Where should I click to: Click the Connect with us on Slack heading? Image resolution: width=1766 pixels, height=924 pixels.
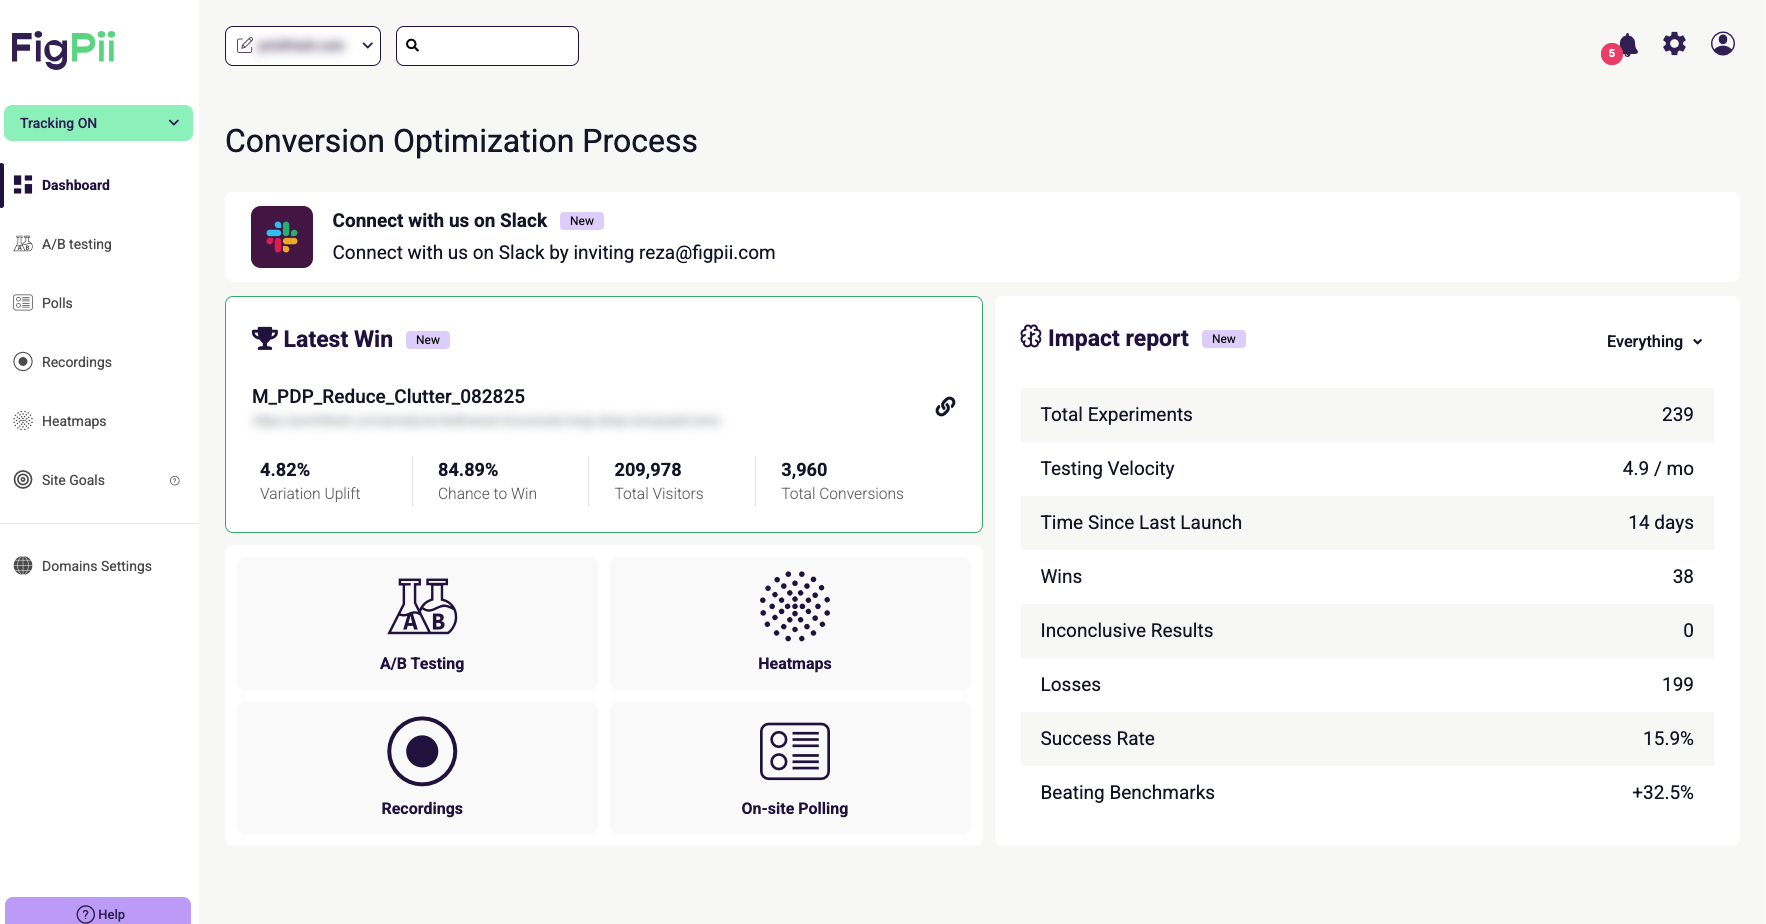pos(440,221)
